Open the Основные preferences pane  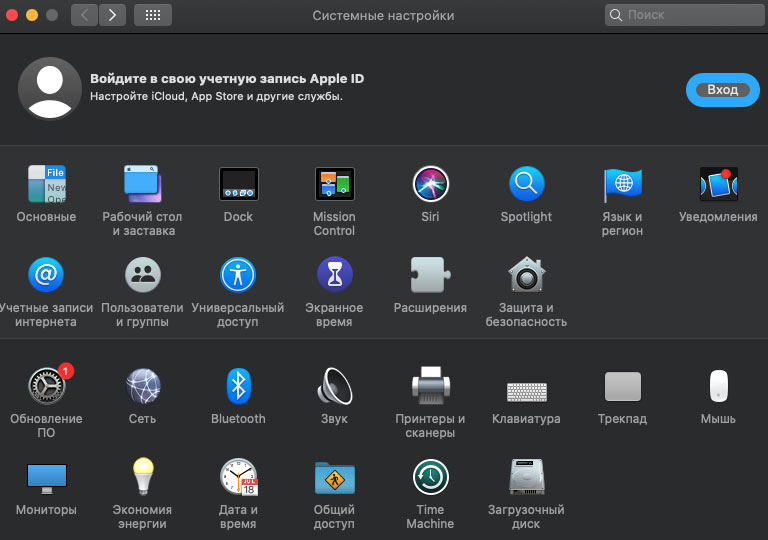pos(47,184)
